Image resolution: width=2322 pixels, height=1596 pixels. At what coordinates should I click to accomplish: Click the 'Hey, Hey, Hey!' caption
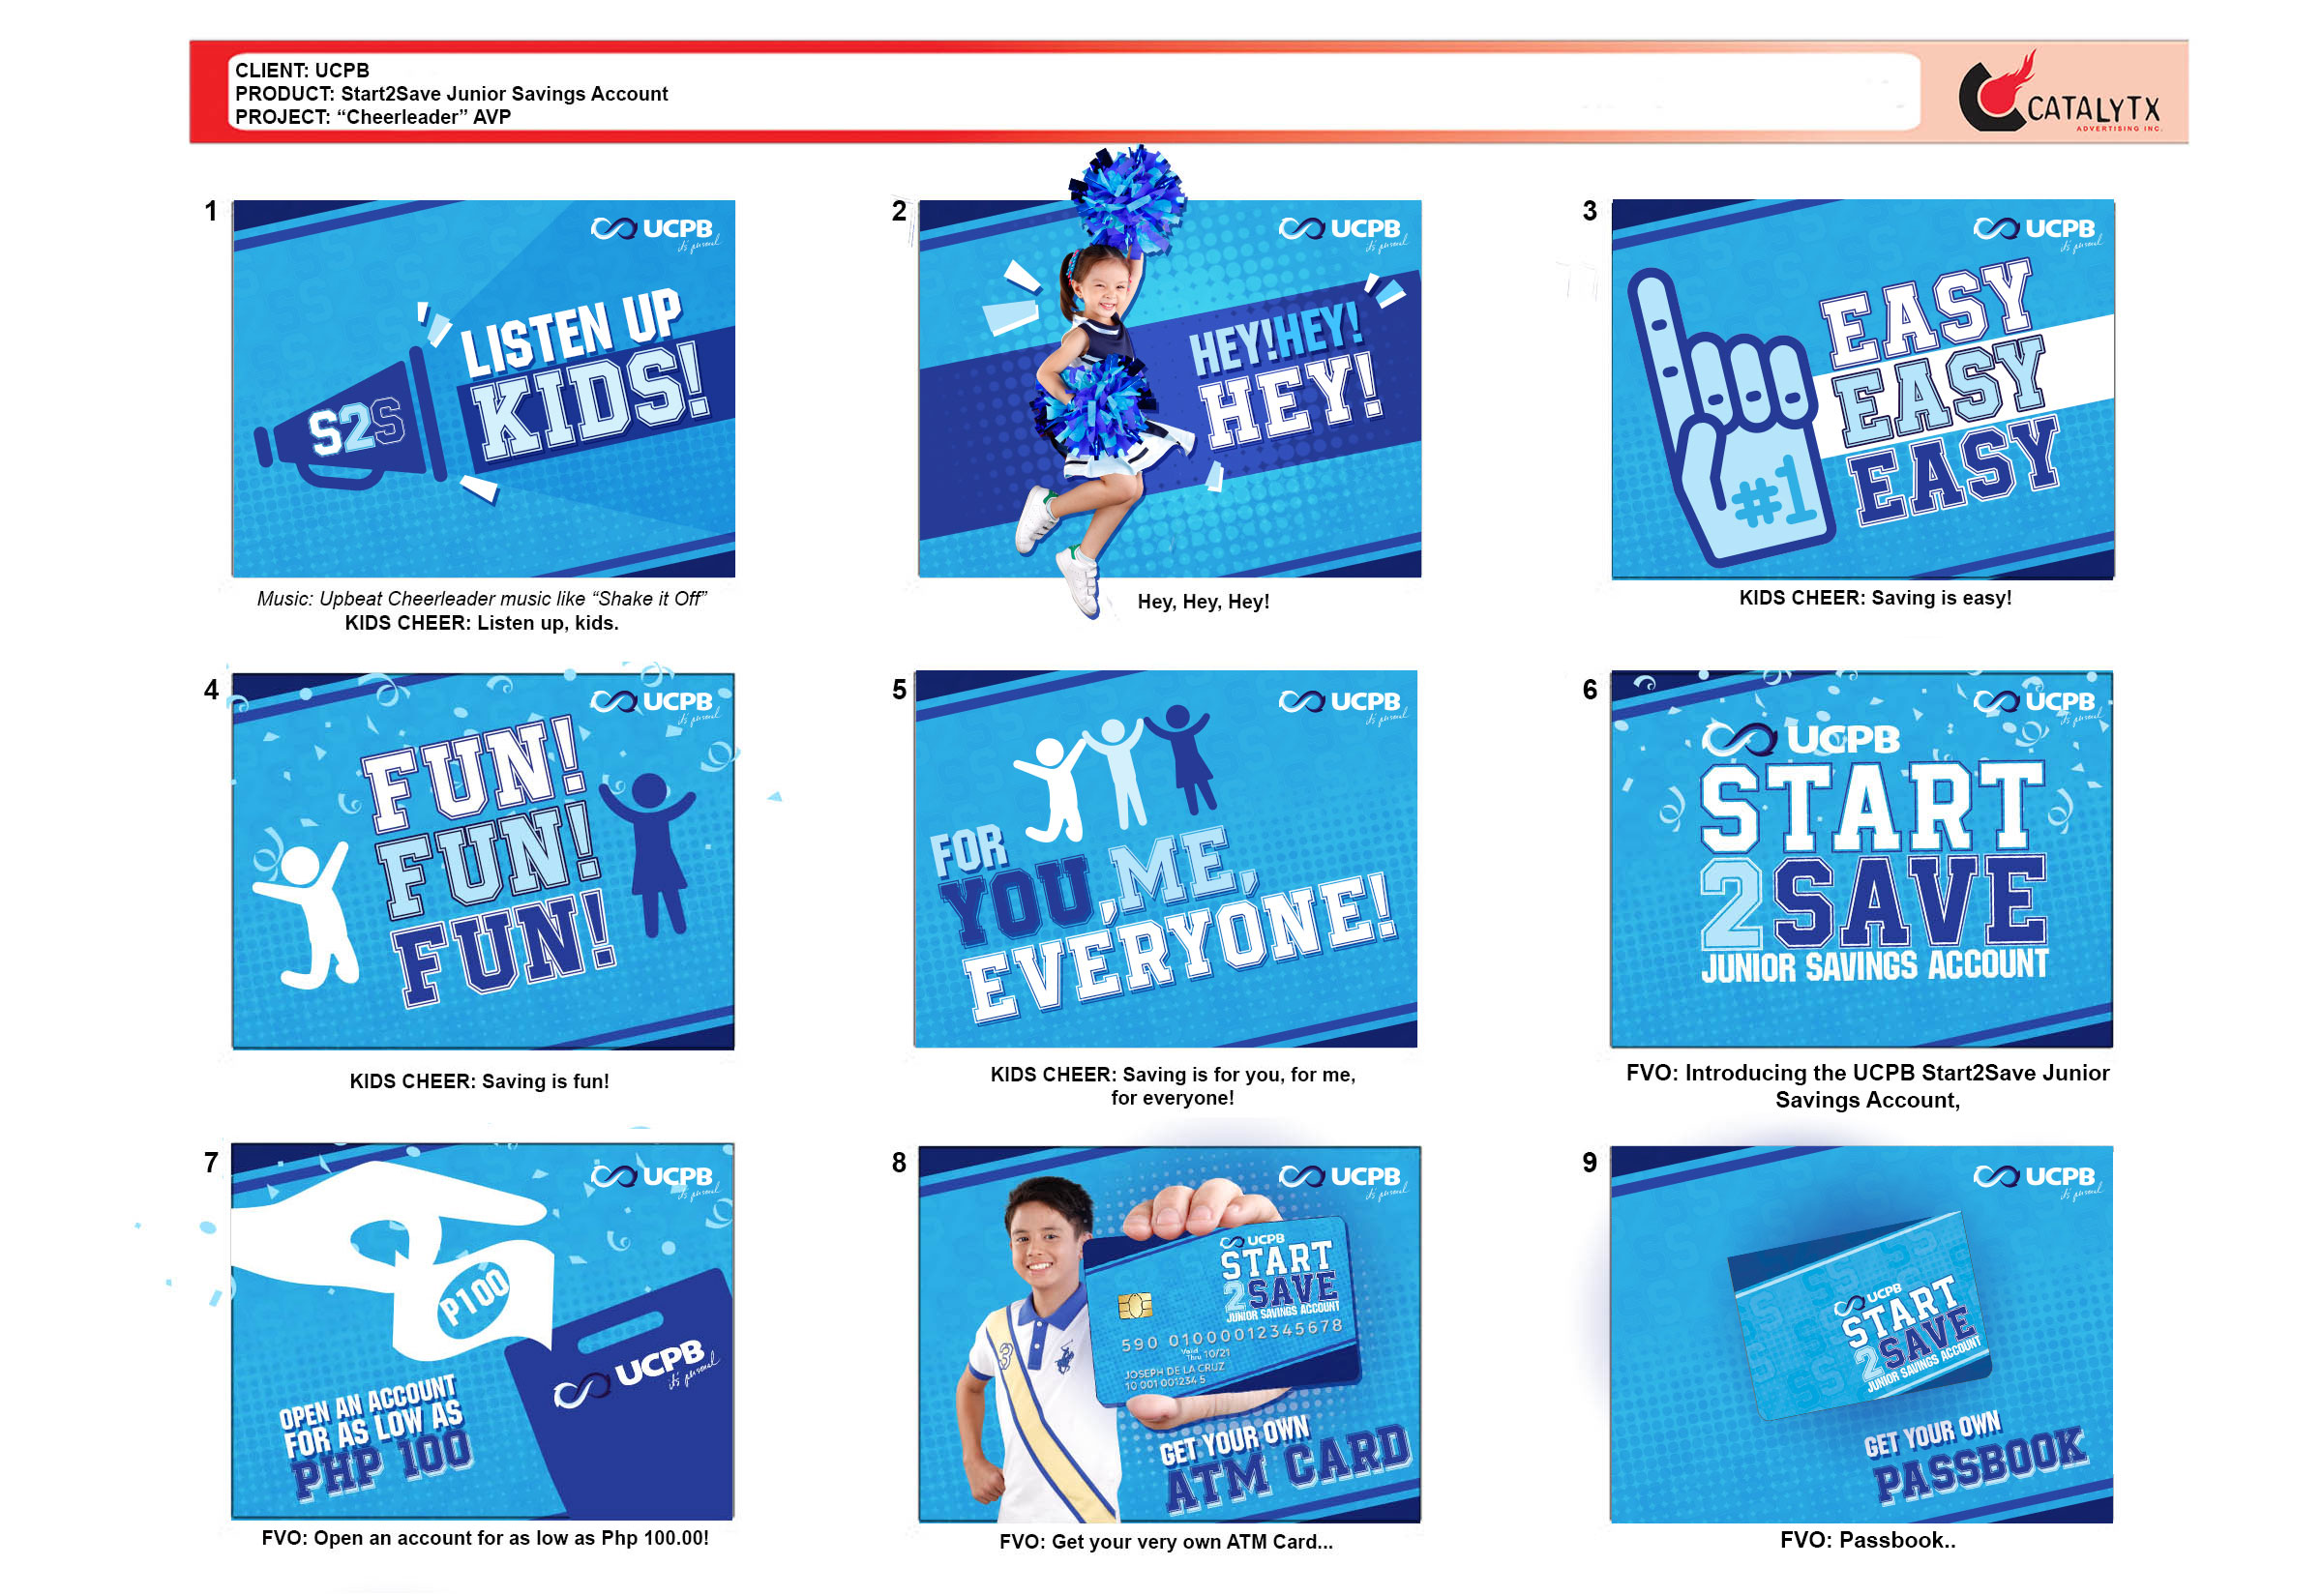[x=1203, y=601]
